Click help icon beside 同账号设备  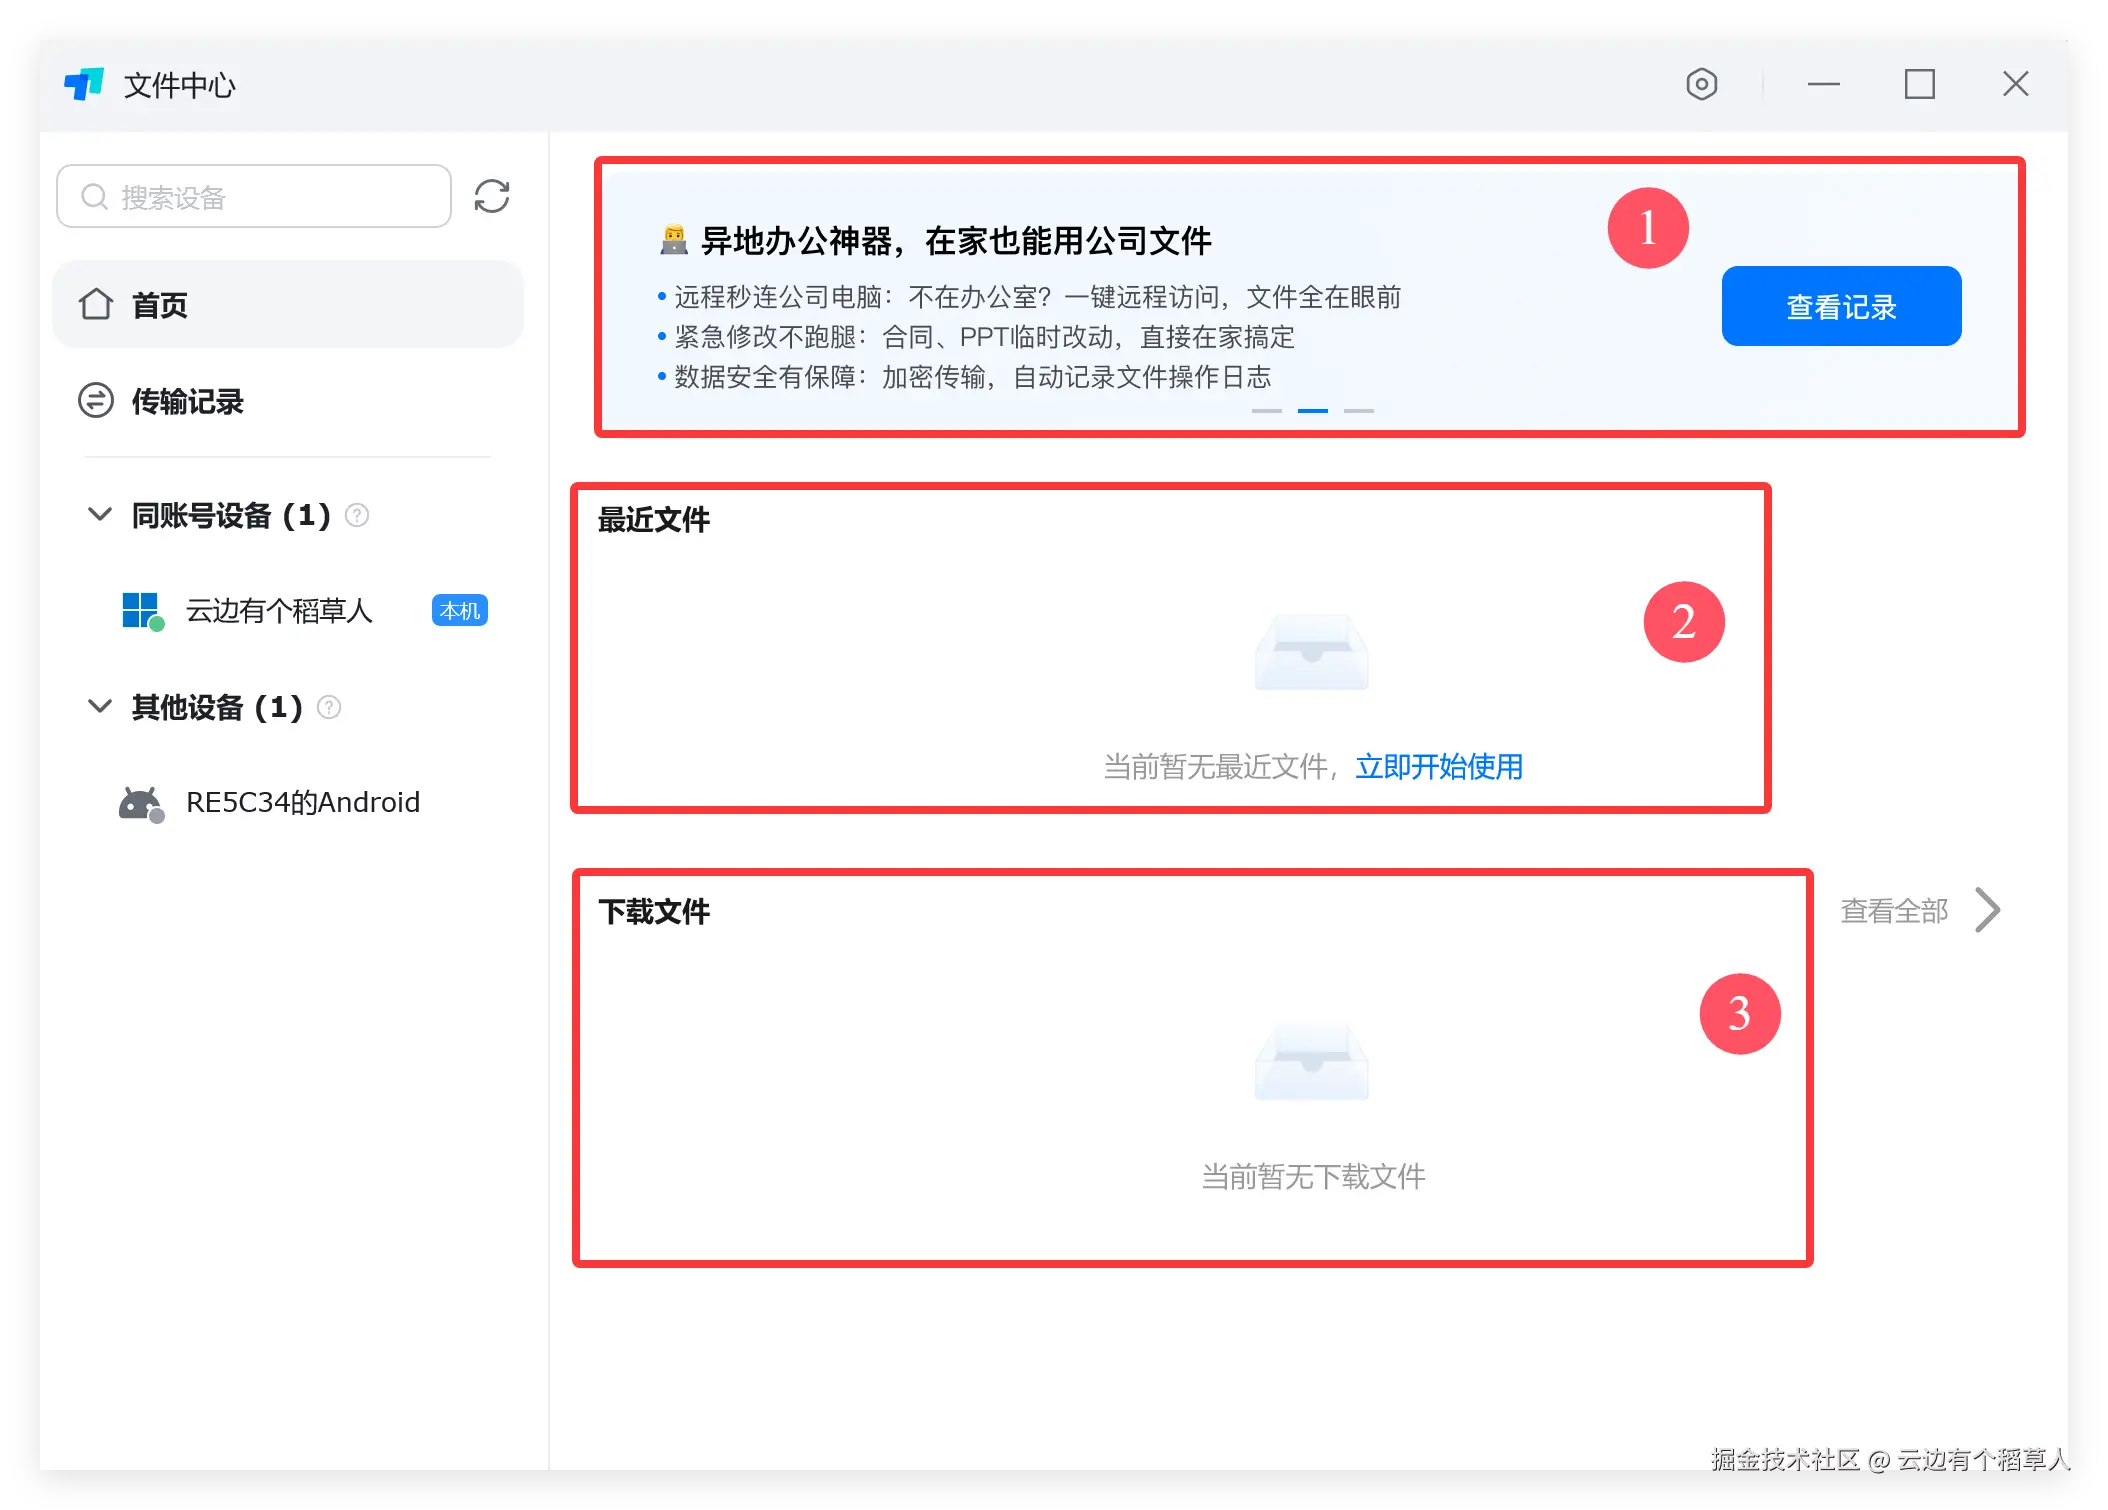click(357, 515)
